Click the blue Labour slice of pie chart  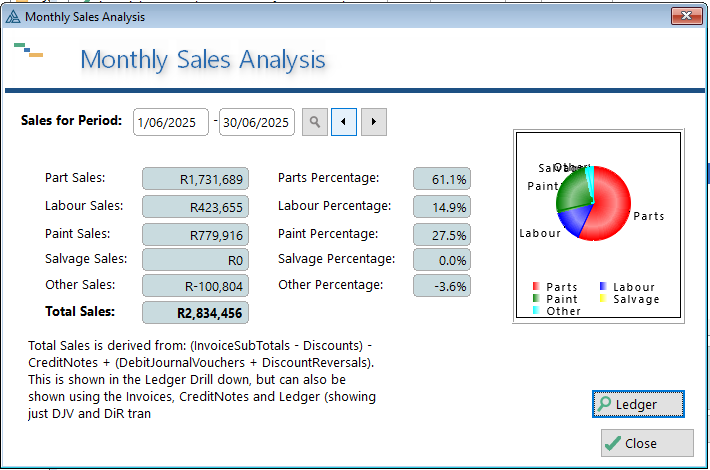coord(574,220)
